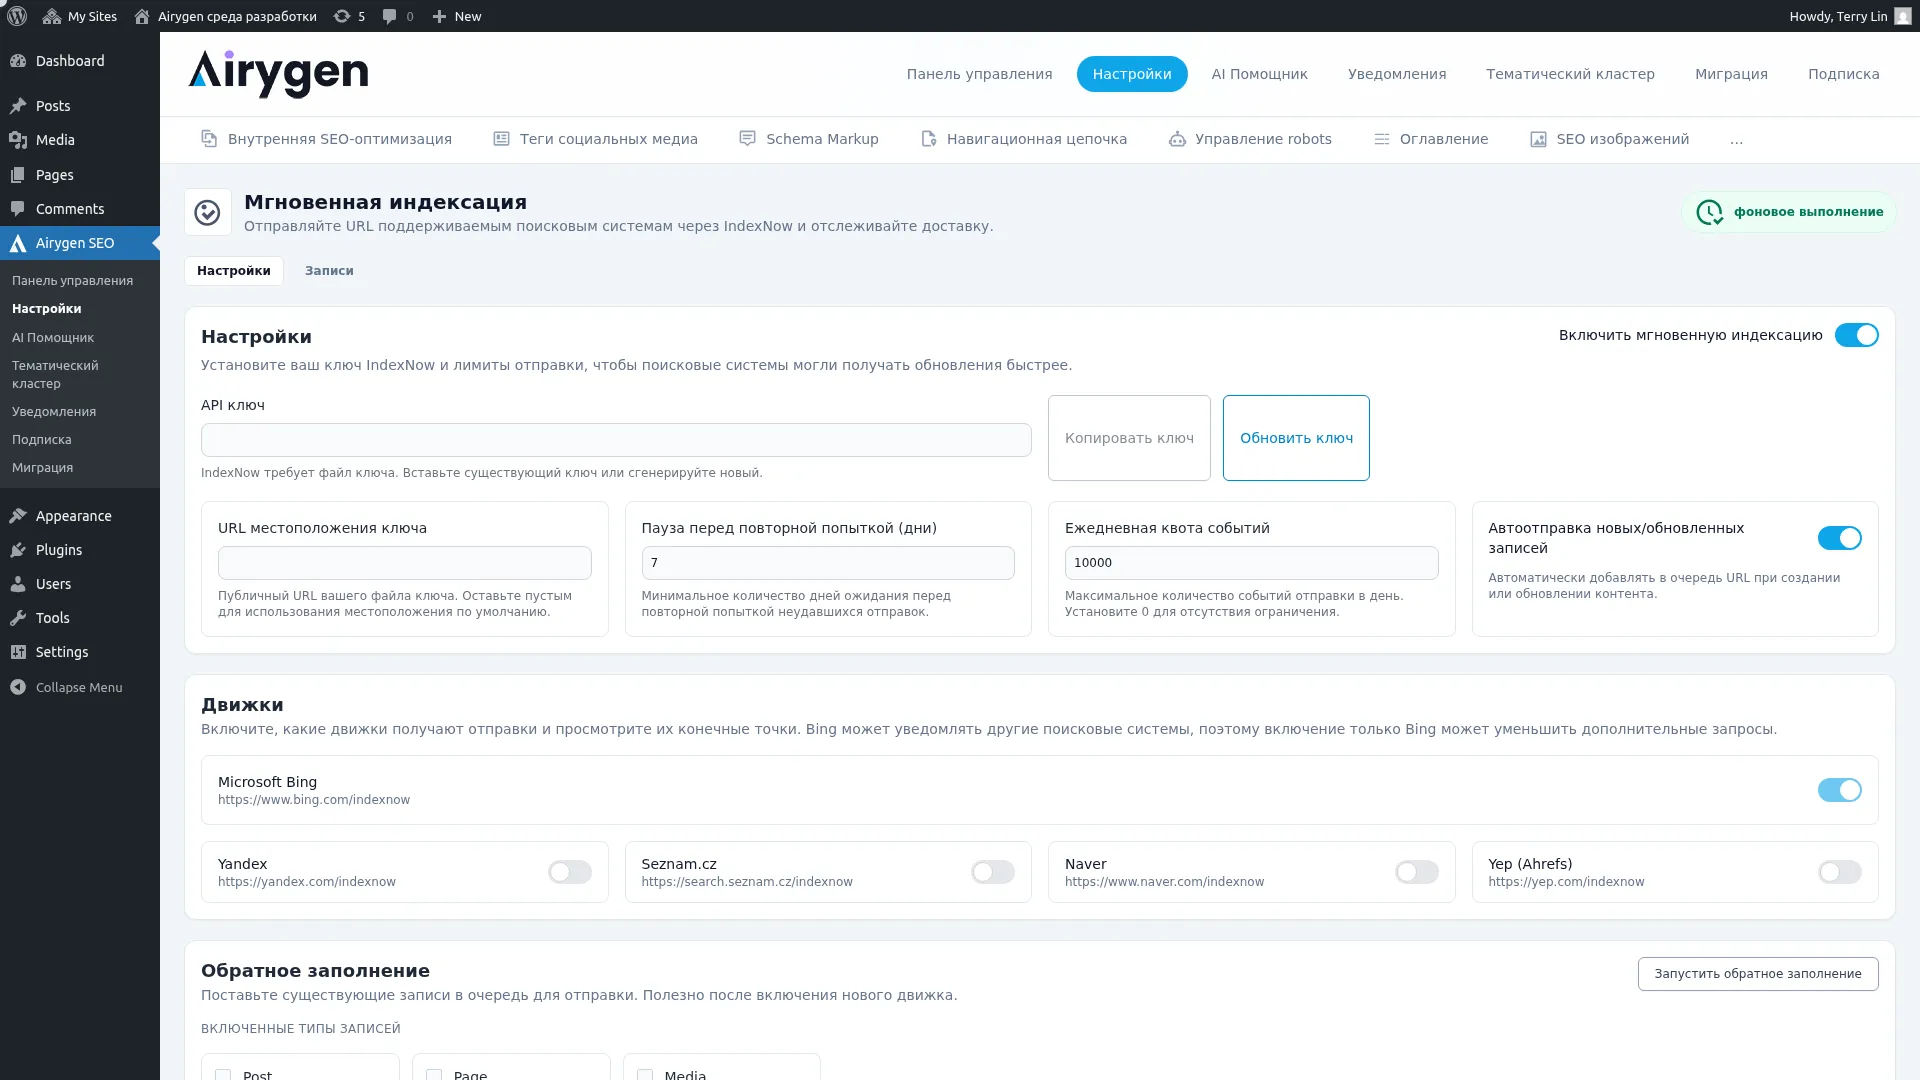
Task: Click the key location URL field
Action: pyautogui.click(x=404, y=563)
